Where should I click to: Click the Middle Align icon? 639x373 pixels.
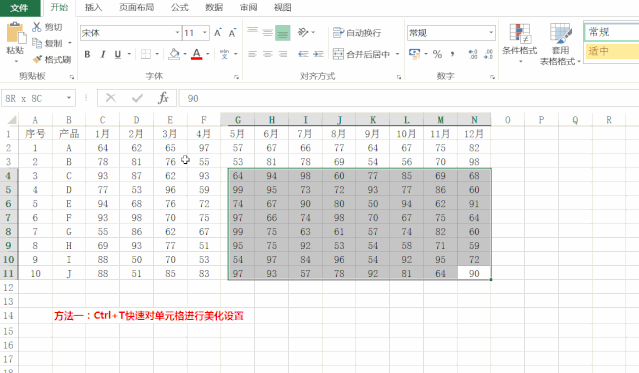(267, 33)
